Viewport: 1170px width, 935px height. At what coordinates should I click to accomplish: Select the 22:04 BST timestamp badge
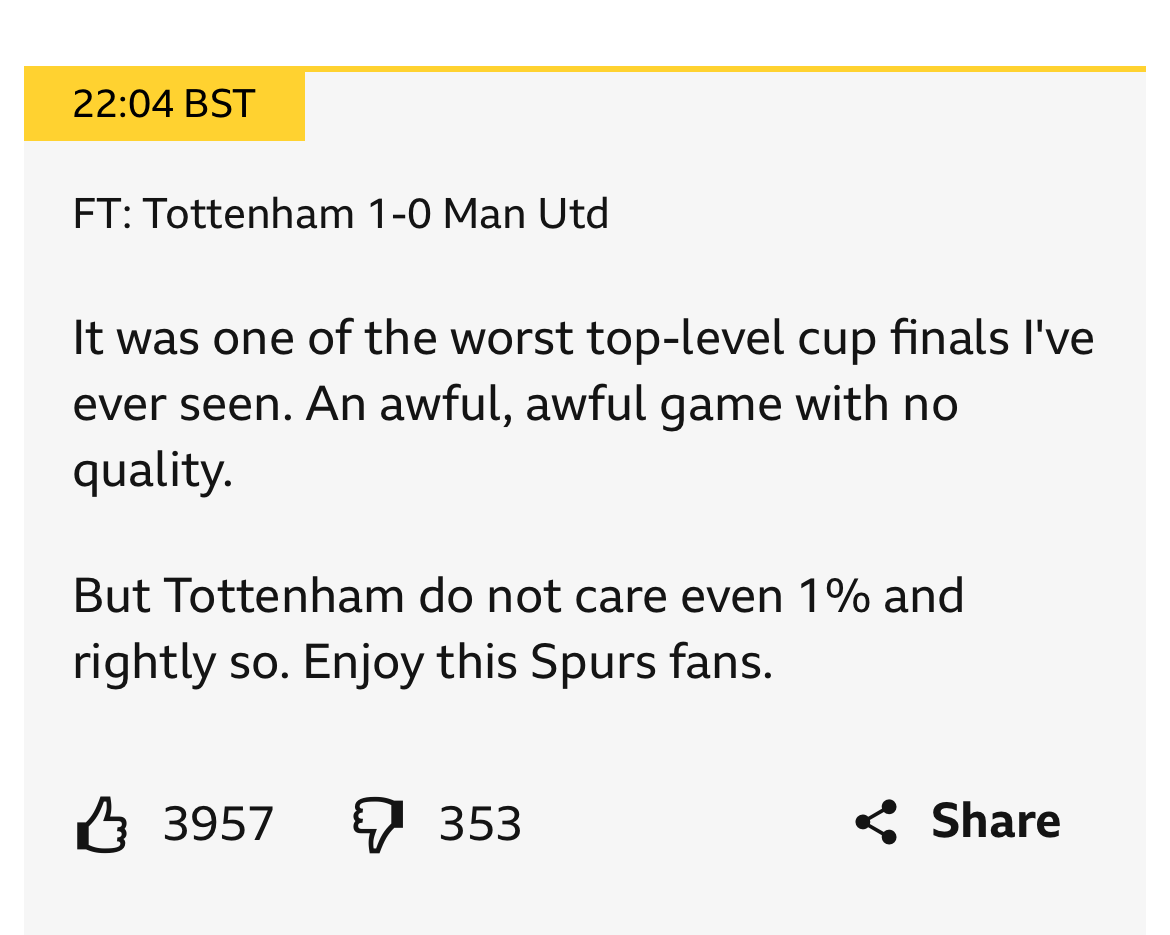click(164, 104)
